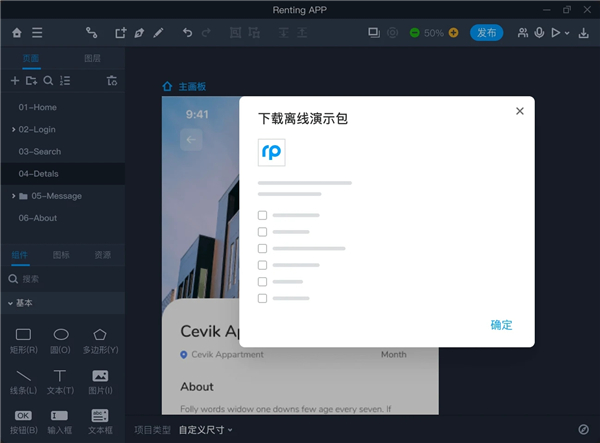Open the 自定义尺寸 project type dropdown

(205, 430)
